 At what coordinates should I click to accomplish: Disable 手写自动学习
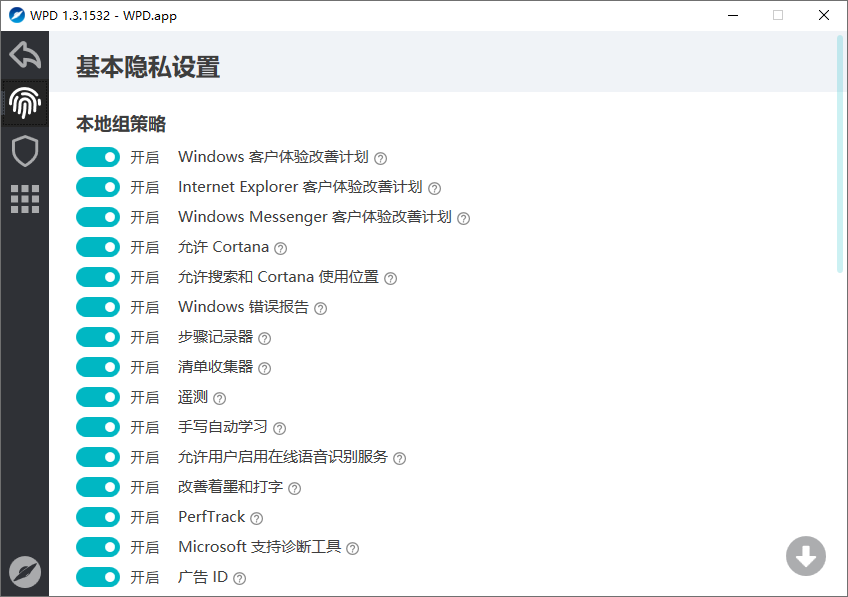point(97,427)
